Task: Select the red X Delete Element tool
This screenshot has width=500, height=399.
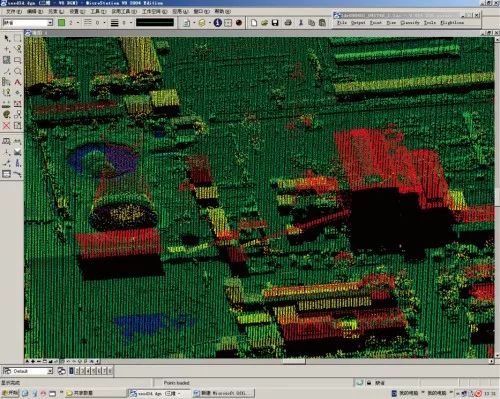Action: pos(6,125)
